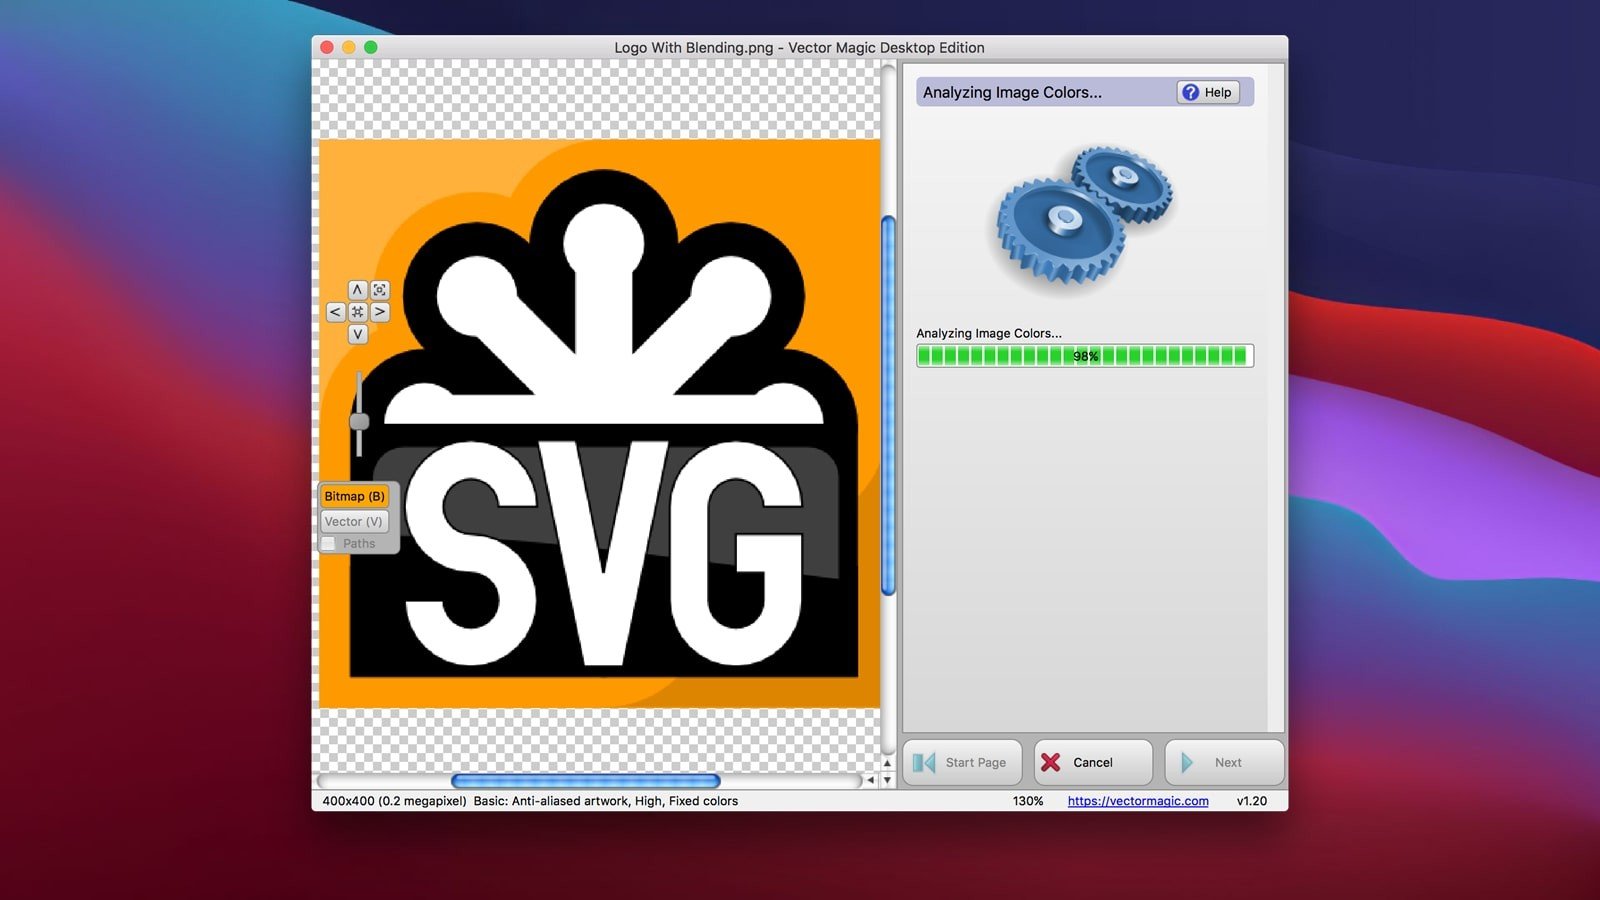Switch preview to Bitmap (B) view
Image resolution: width=1600 pixels, height=900 pixels.
click(354, 496)
